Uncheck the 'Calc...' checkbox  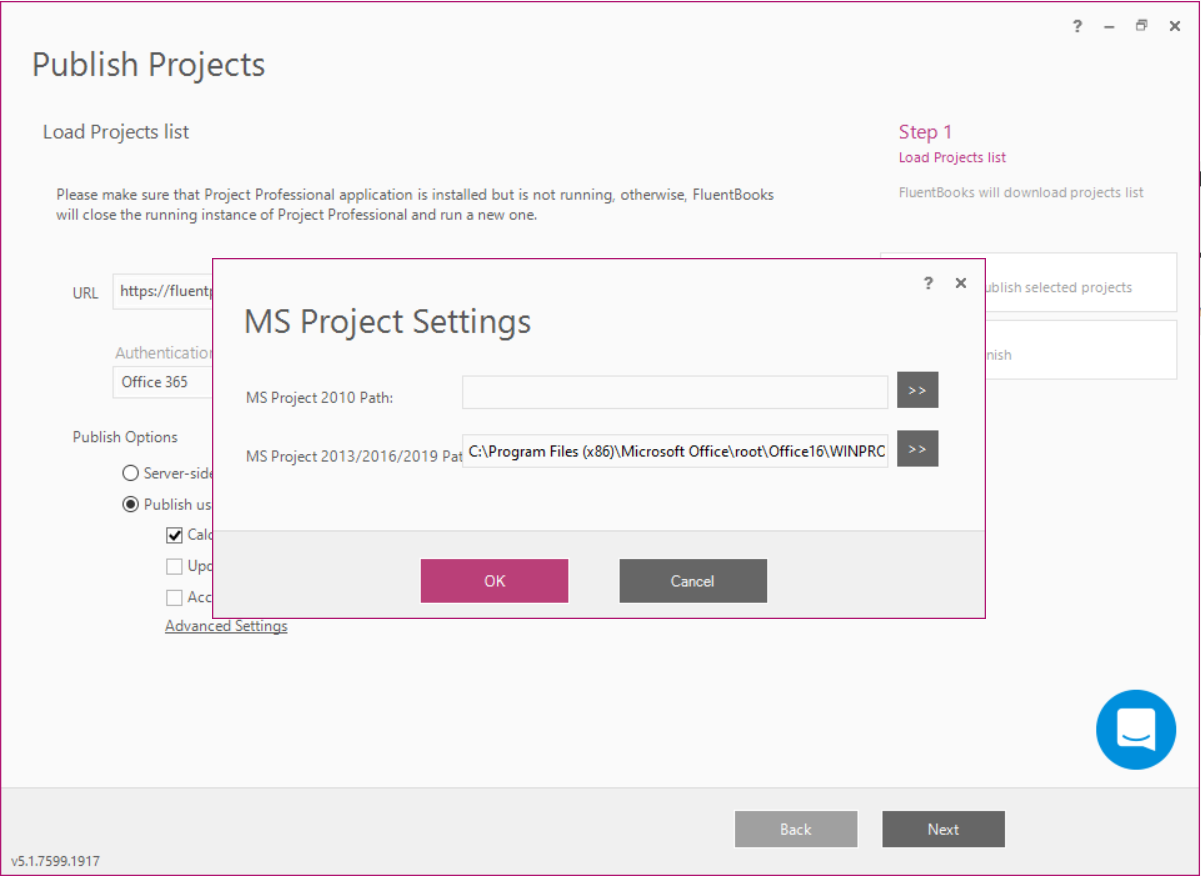(174, 535)
